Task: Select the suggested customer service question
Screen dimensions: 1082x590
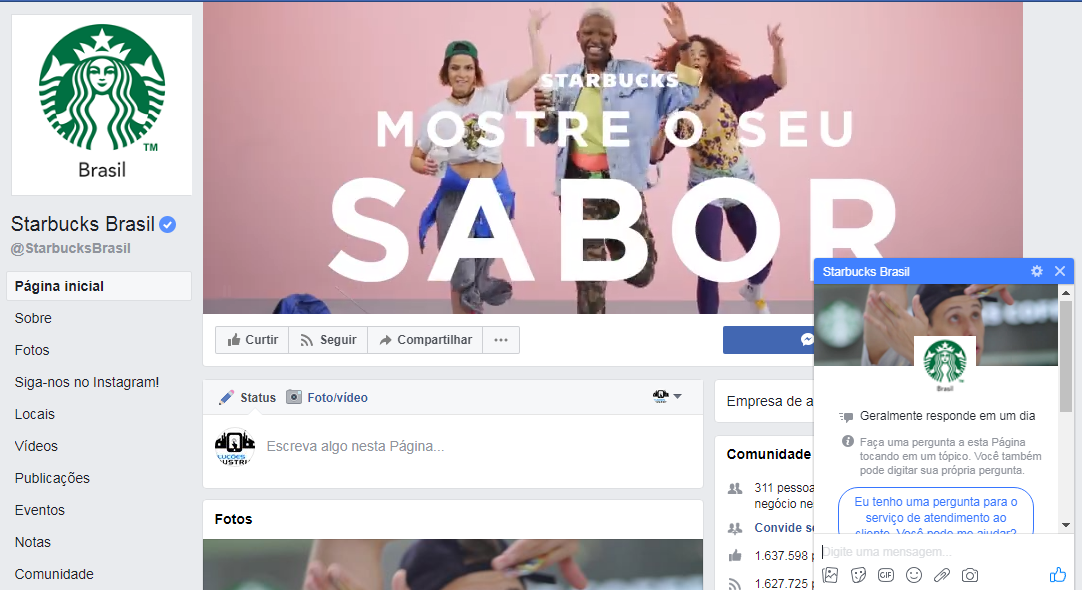Action: [x=936, y=511]
